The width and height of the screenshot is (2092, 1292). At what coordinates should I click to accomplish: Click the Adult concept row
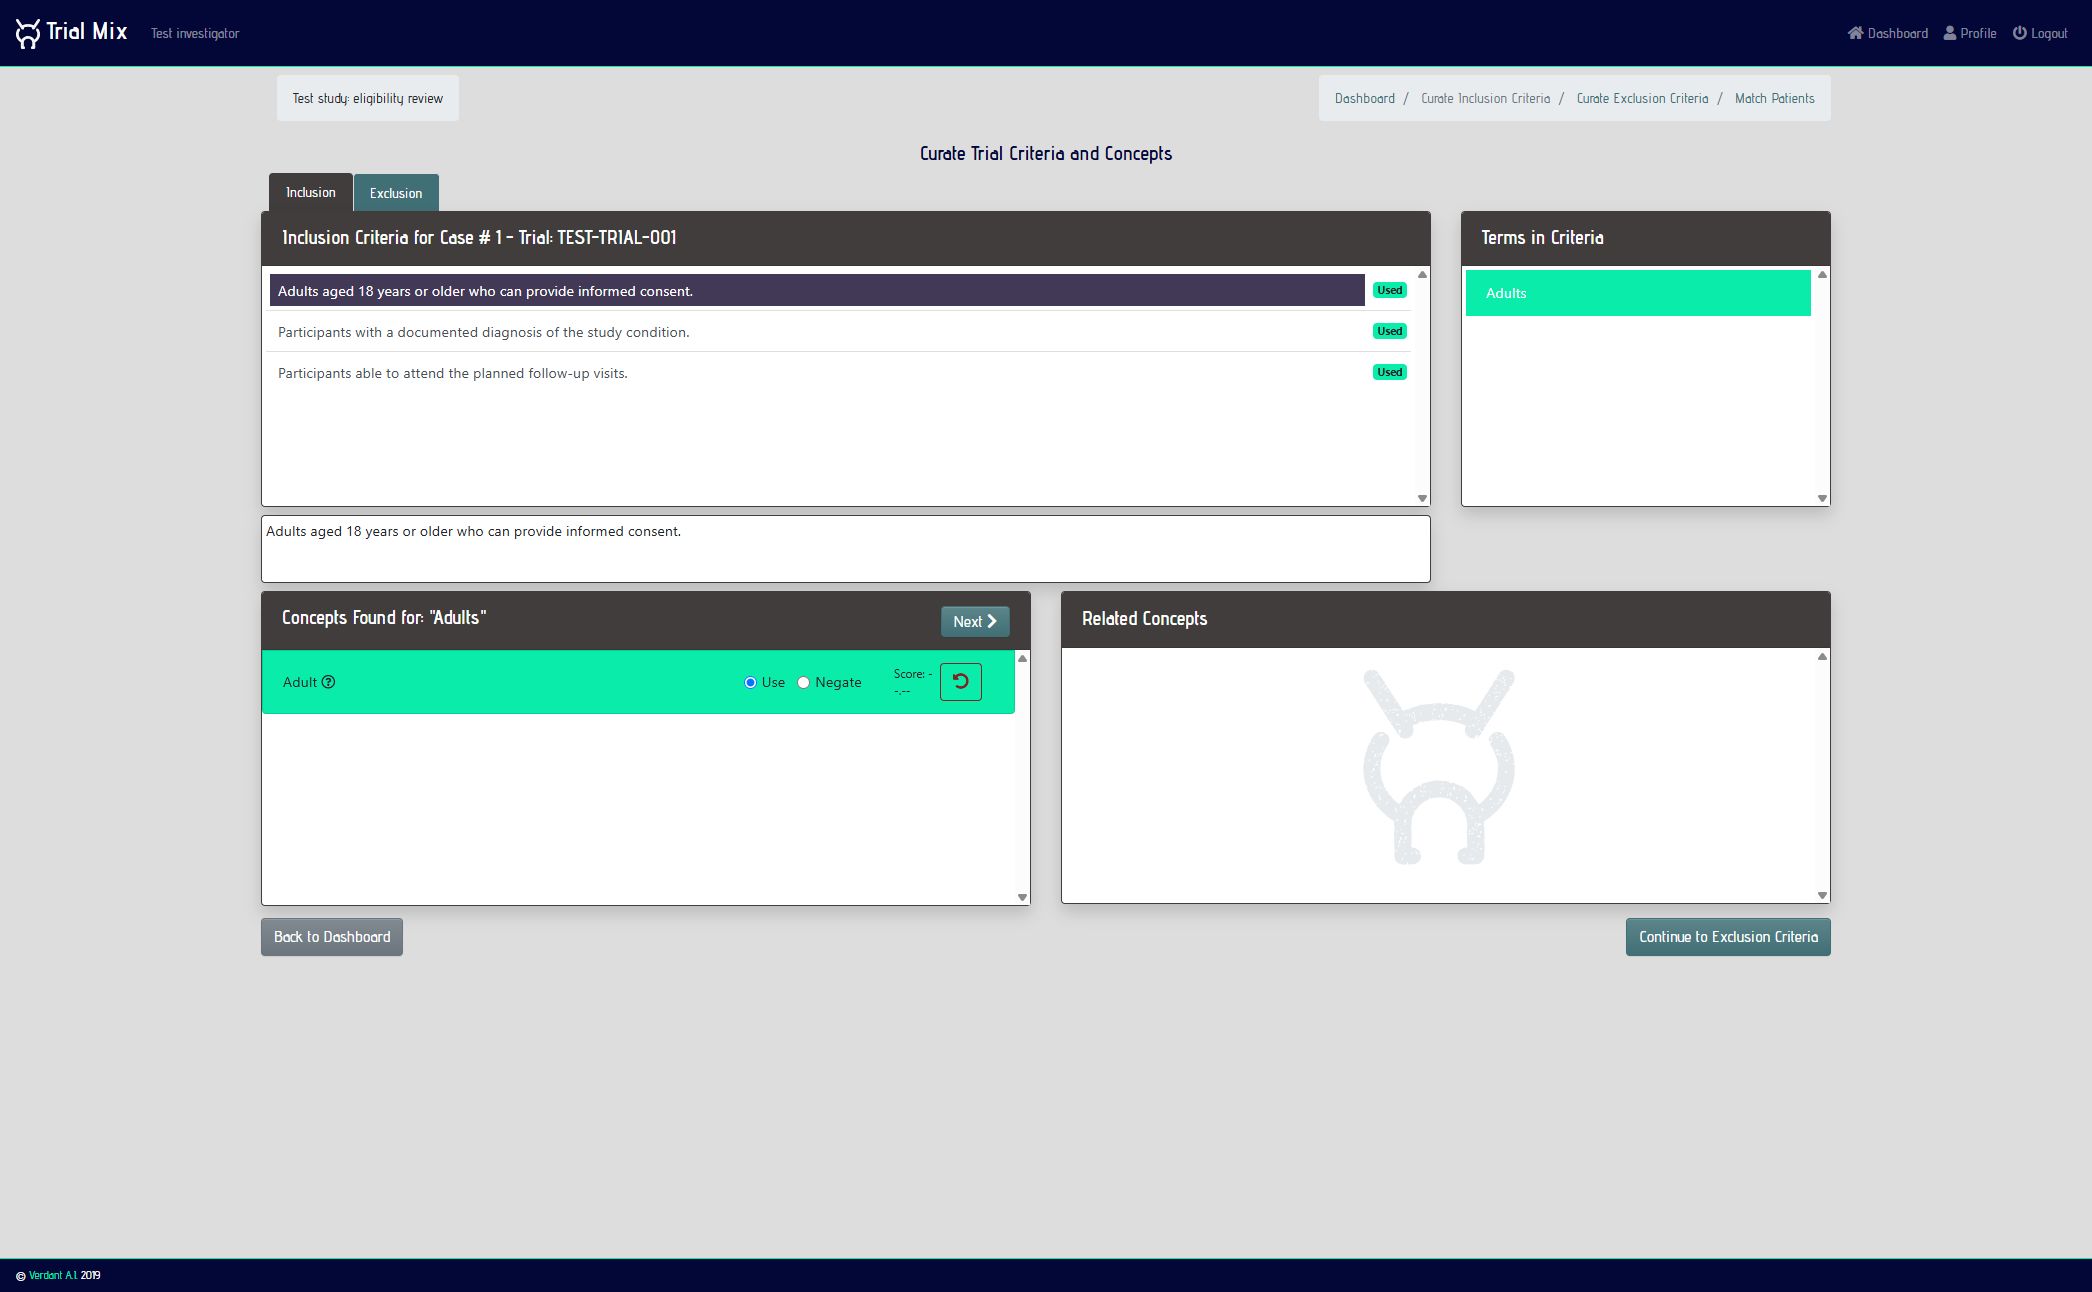638,682
